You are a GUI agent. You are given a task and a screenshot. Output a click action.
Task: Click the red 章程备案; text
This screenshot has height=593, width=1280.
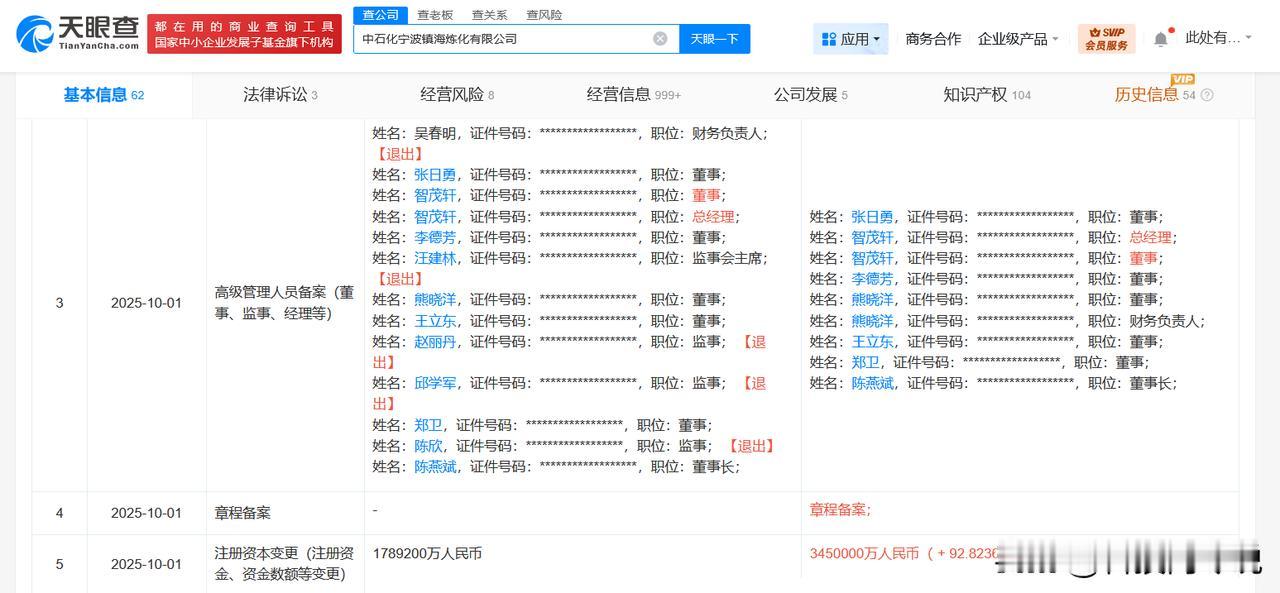840,510
